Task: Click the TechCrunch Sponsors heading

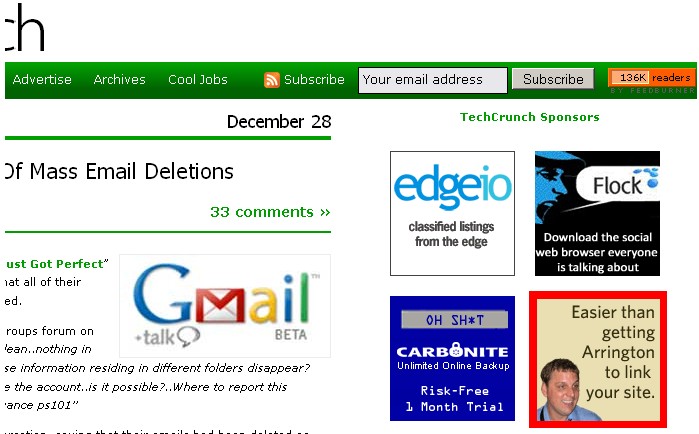Action: 530,117
